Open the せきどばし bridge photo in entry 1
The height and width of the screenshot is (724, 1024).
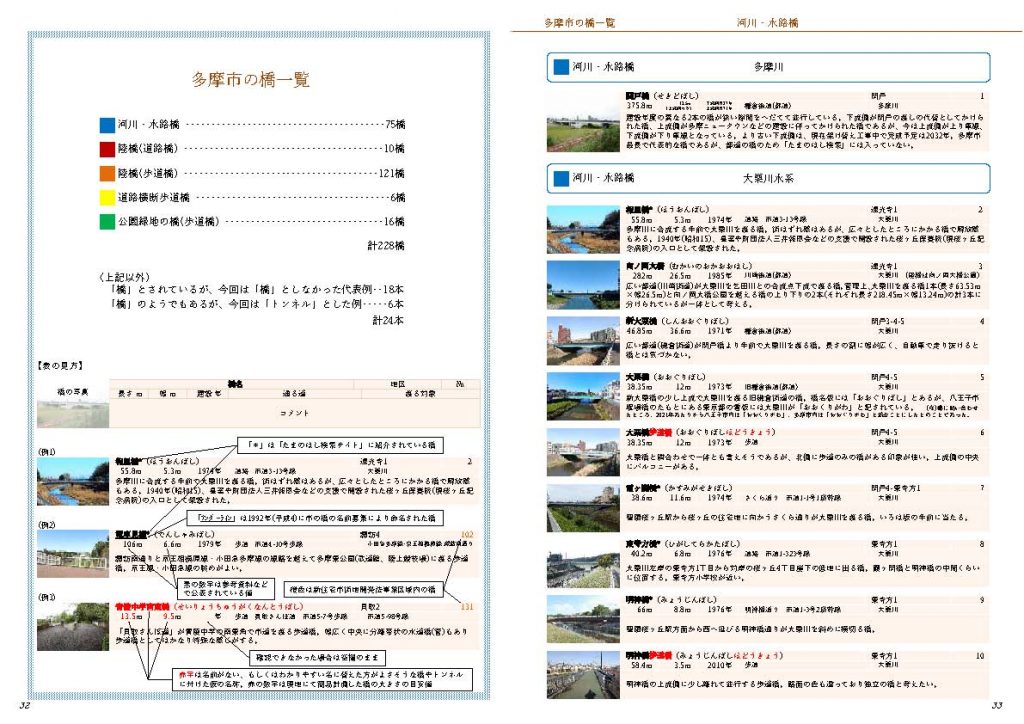tap(583, 122)
